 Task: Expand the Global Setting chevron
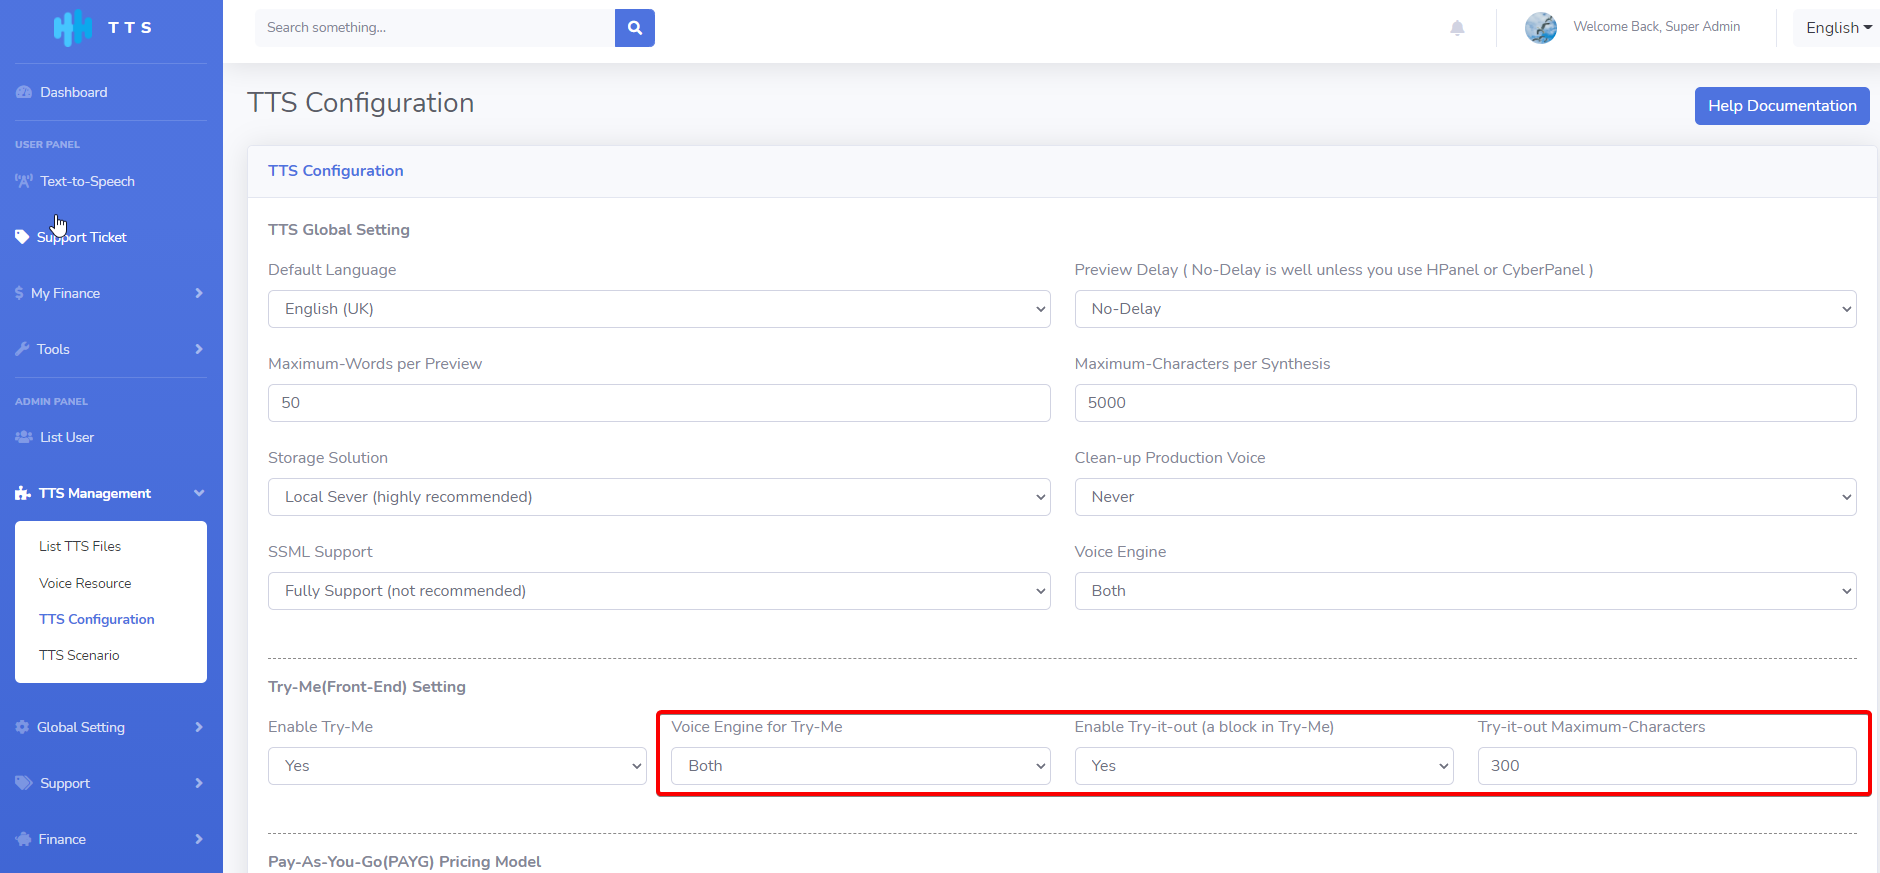[x=199, y=727]
